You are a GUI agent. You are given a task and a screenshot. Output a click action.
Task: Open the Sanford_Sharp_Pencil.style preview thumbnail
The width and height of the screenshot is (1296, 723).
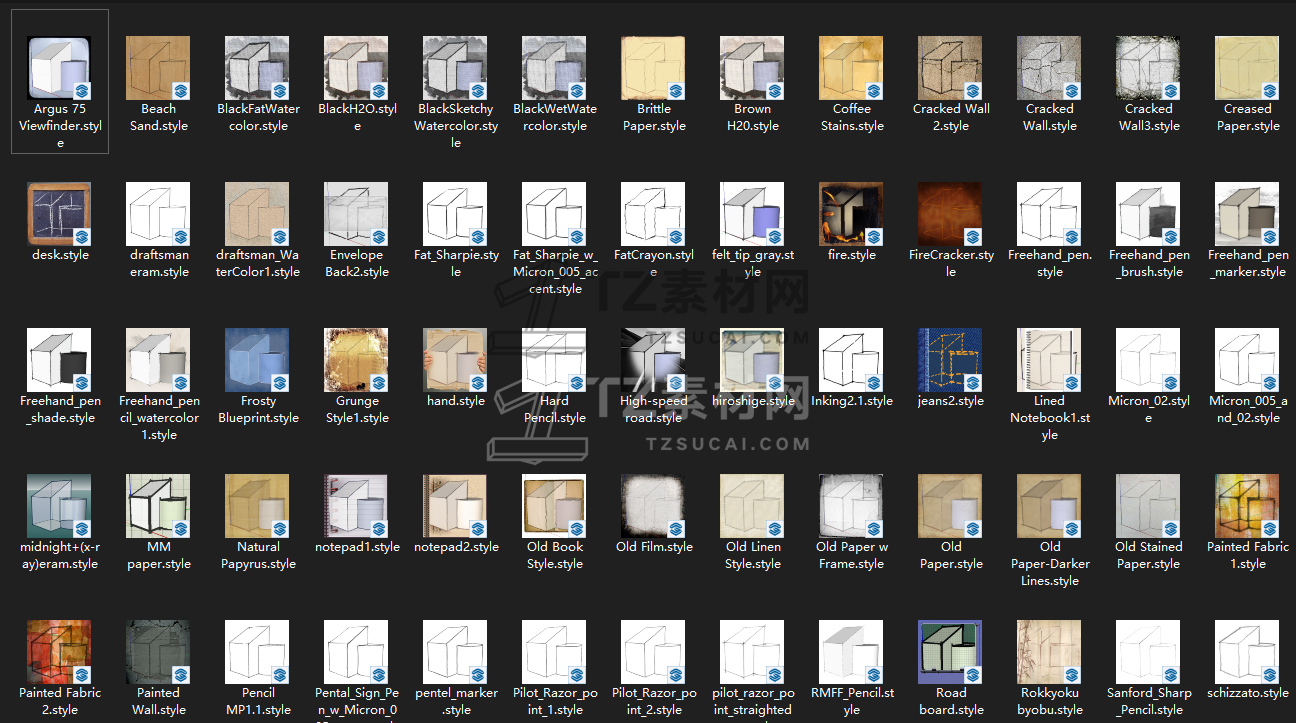1149,652
